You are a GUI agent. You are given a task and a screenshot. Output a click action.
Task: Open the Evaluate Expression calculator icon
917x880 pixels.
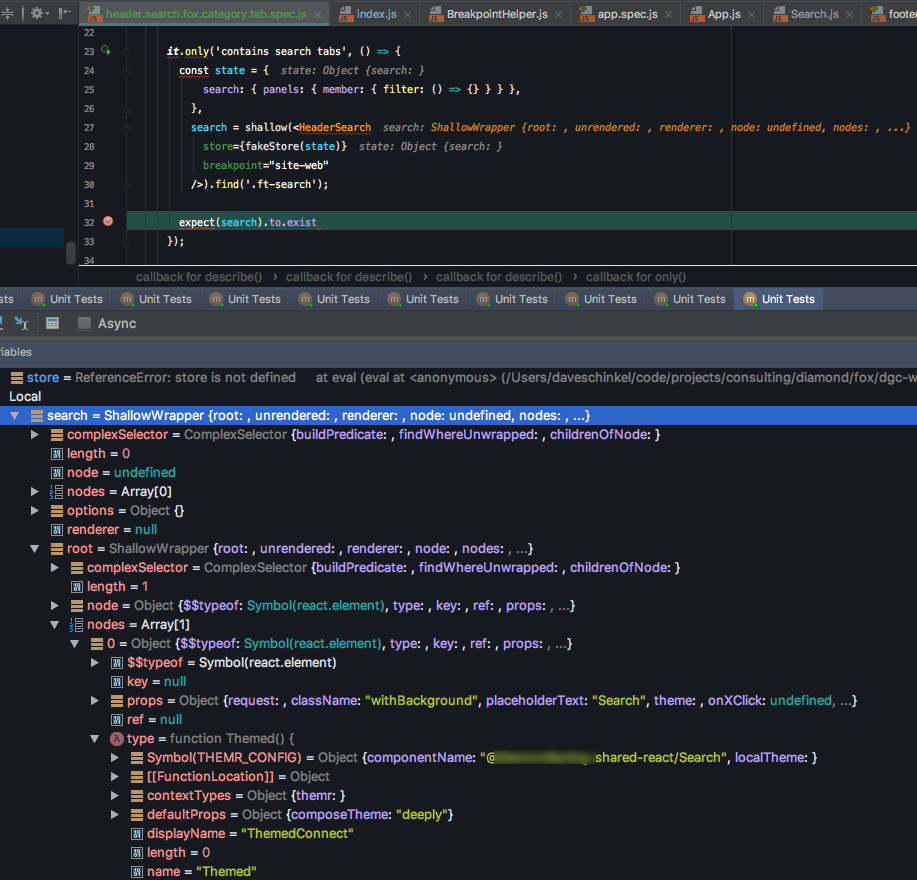pyautogui.click(x=53, y=323)
